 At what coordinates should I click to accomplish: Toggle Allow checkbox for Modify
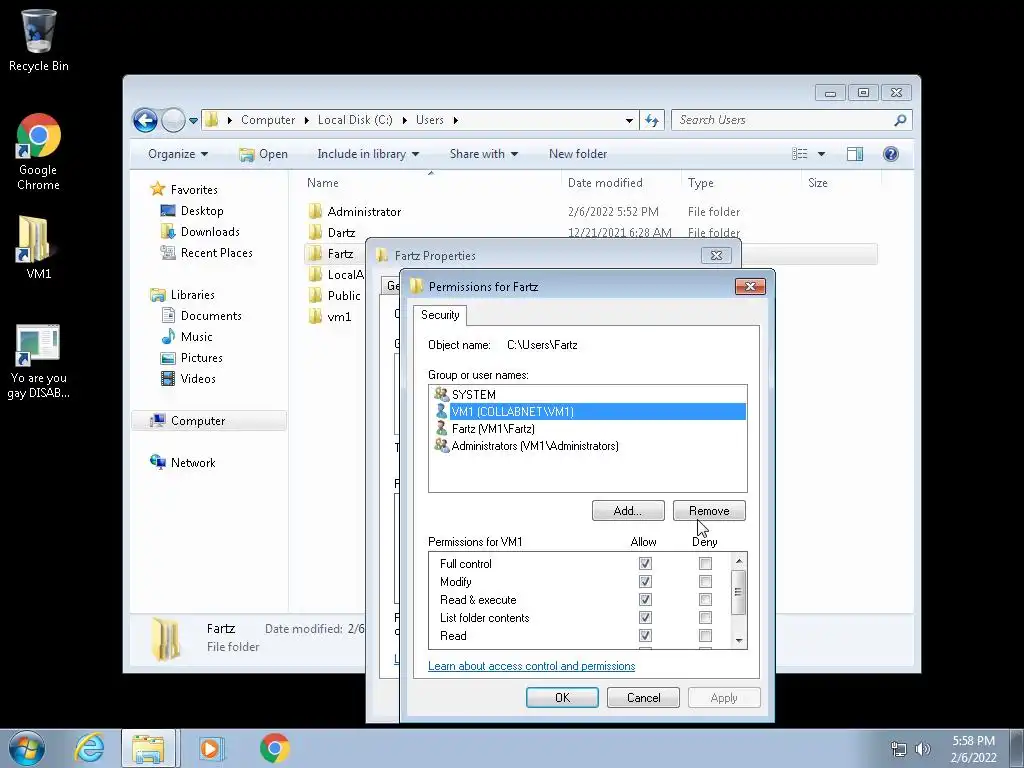pos(645,581)
